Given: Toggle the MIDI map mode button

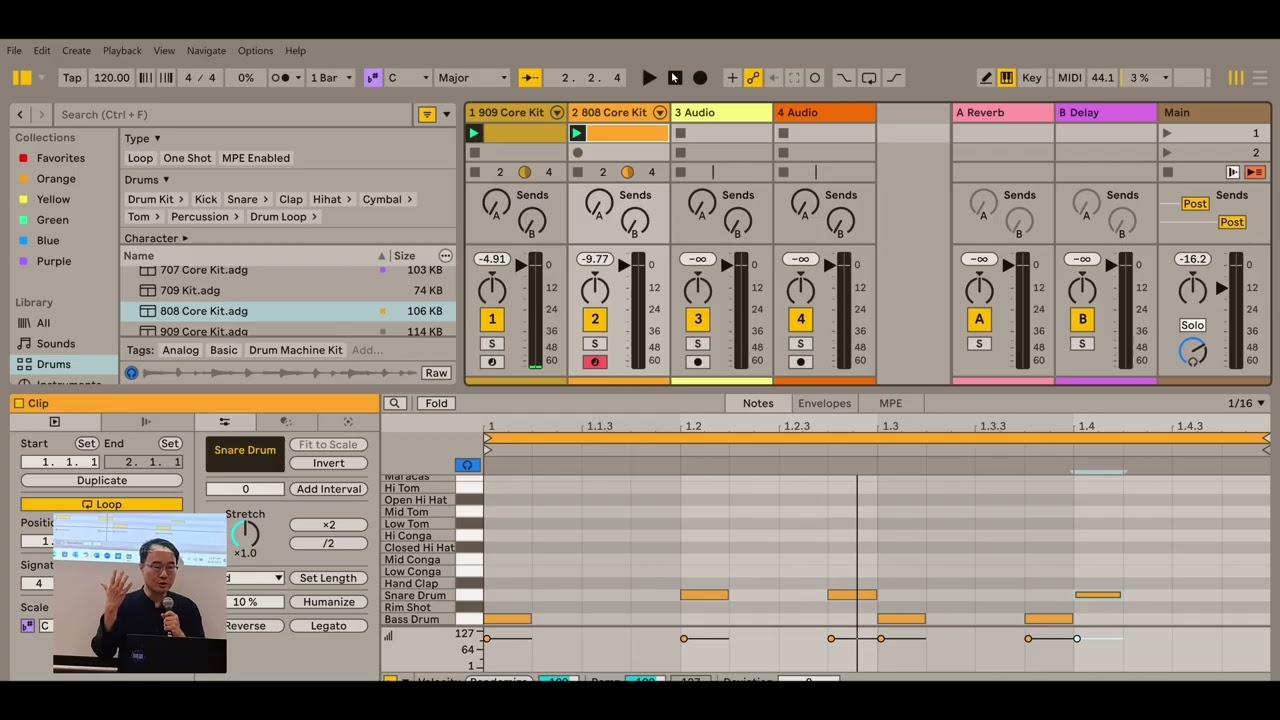Looking at the screenshot, I should click(x=1069, y=78).
